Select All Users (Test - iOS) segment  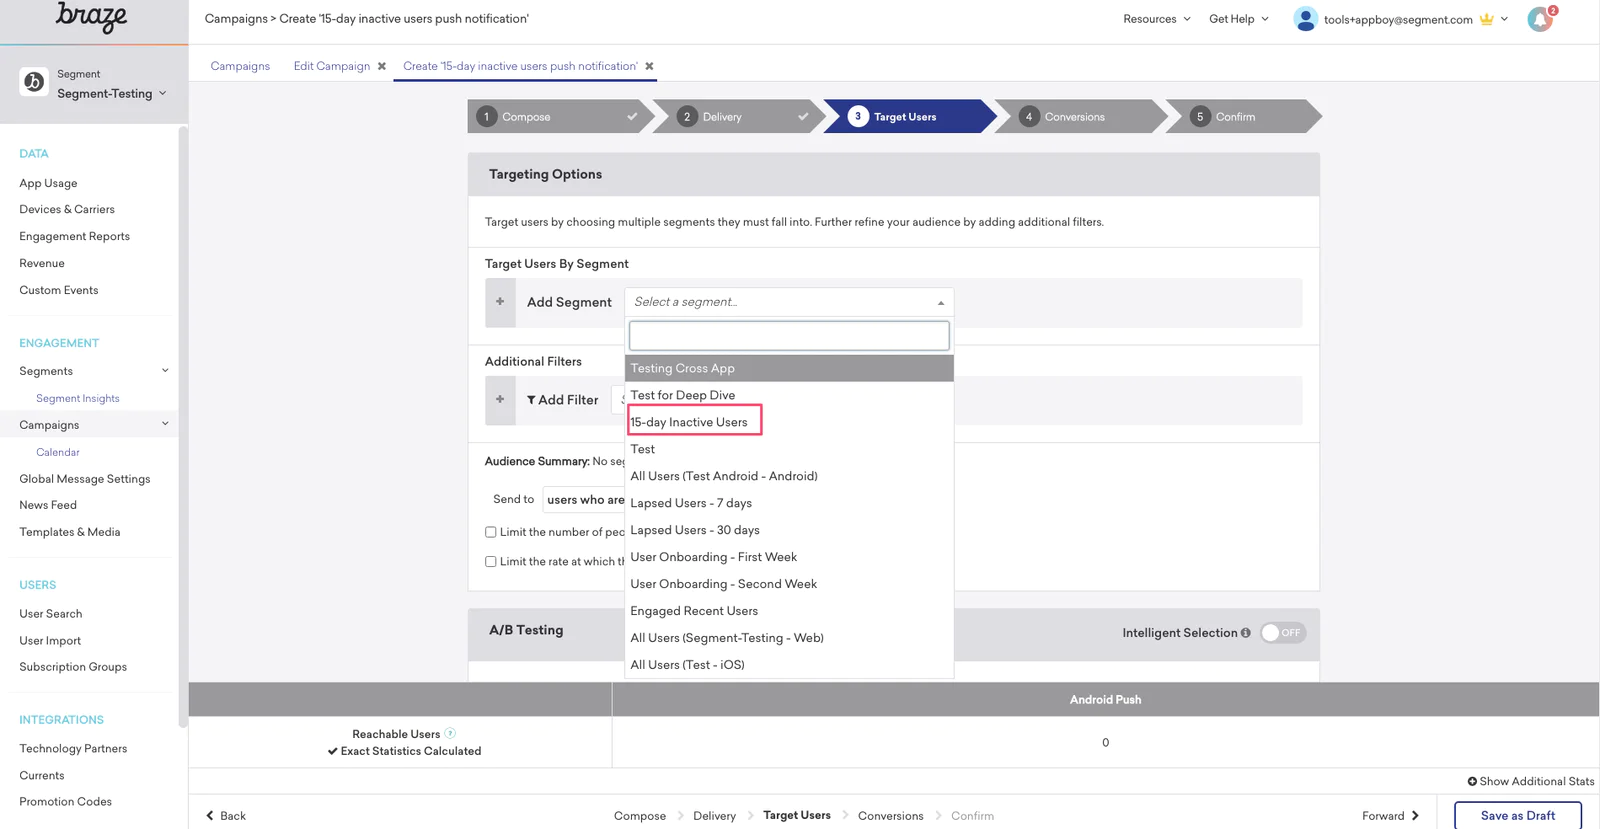pos(789,665)
